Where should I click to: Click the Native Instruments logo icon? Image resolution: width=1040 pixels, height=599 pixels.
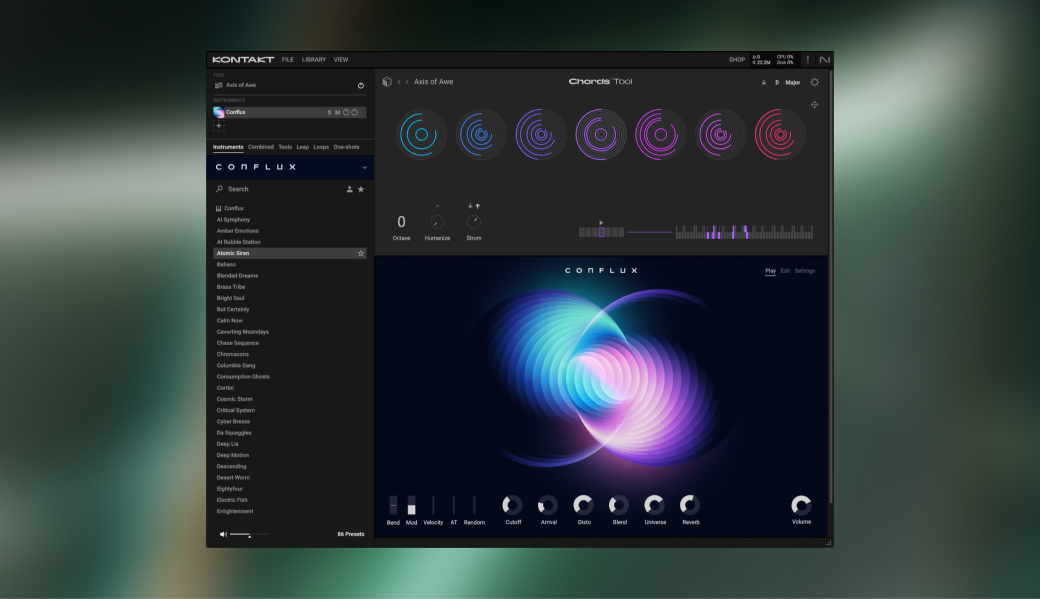coord(824,60)
